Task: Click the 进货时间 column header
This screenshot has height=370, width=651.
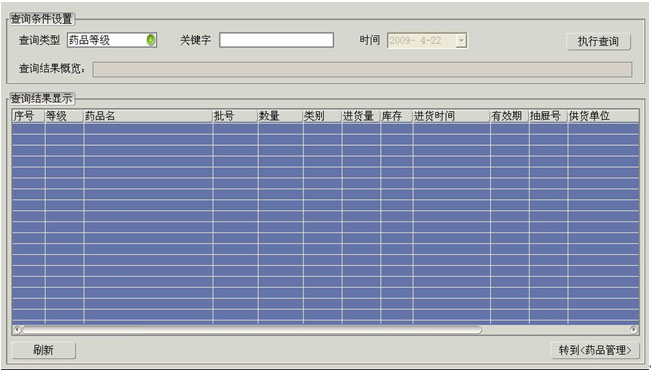Action: click(451, 116)
